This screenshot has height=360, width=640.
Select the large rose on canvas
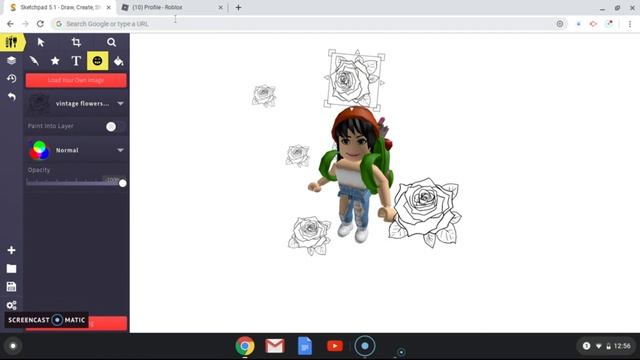[x=424, y=212]
